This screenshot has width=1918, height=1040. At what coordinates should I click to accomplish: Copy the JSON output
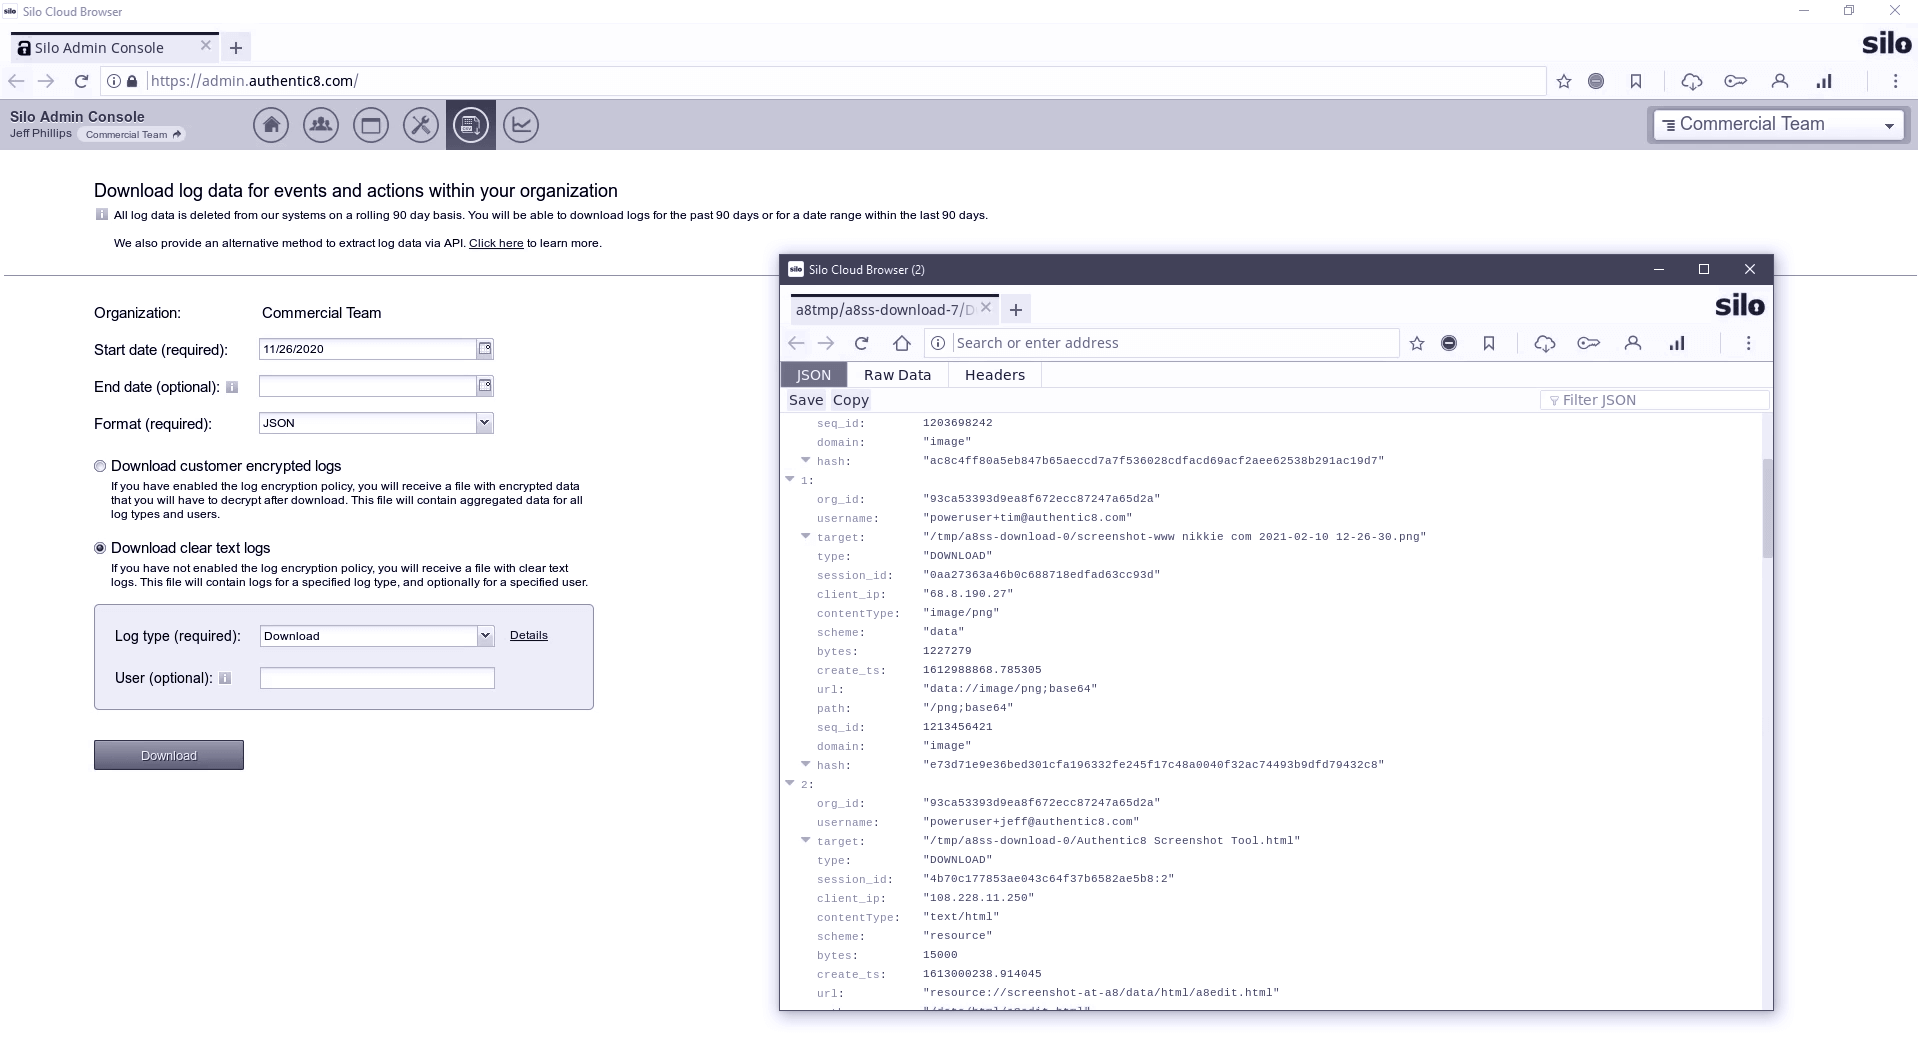point(851,400)
